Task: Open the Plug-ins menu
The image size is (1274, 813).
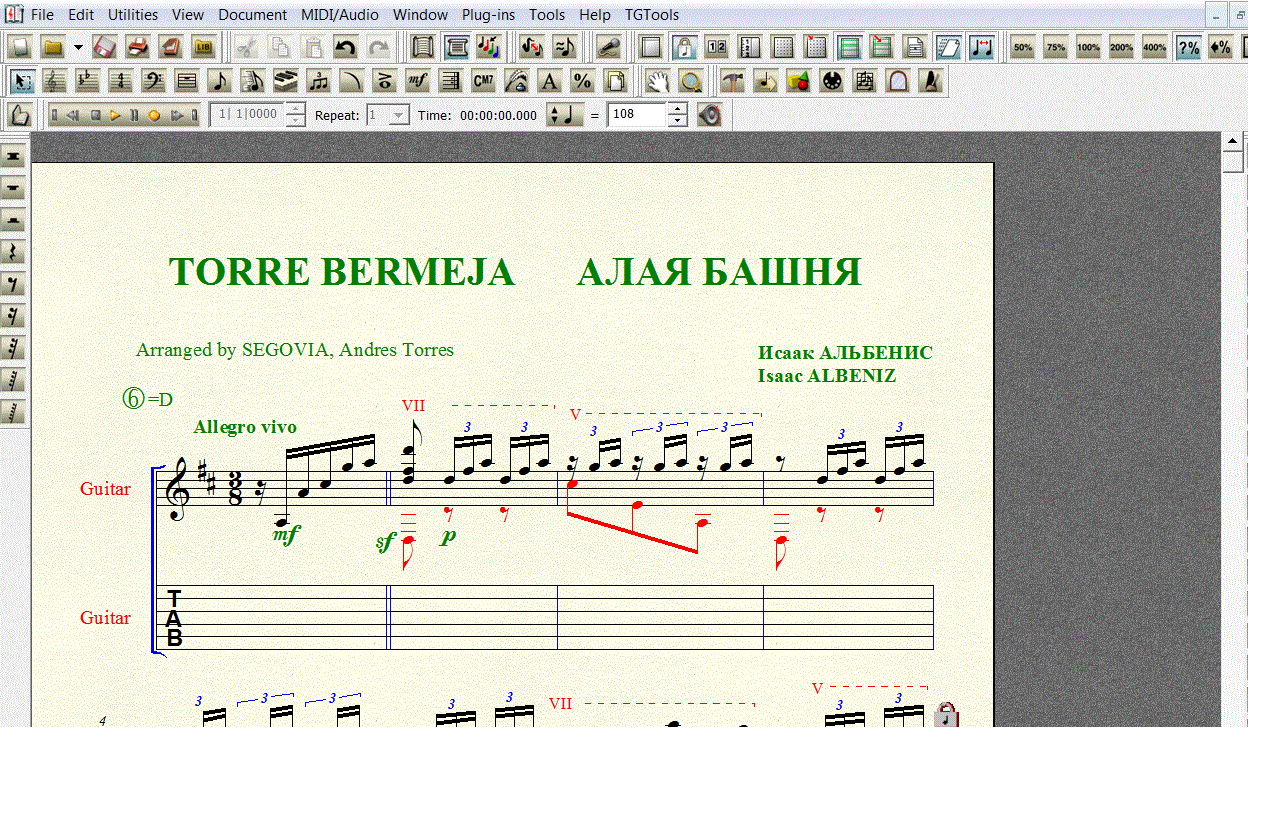Action: pos(489,15)
